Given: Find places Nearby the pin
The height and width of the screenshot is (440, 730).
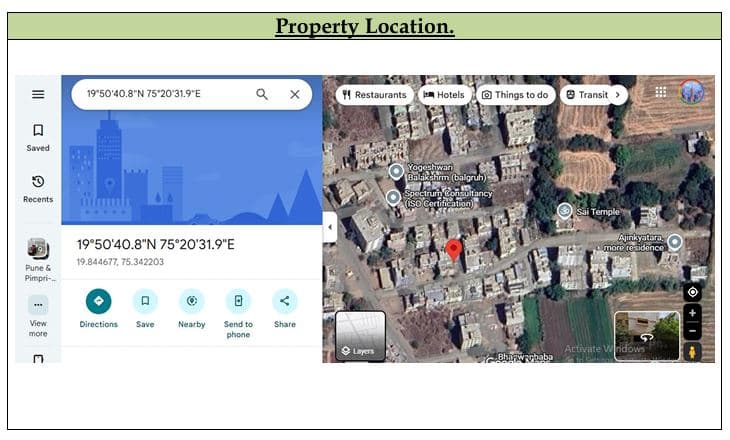Looking at the screenshot, I should (x=192, y=309).
